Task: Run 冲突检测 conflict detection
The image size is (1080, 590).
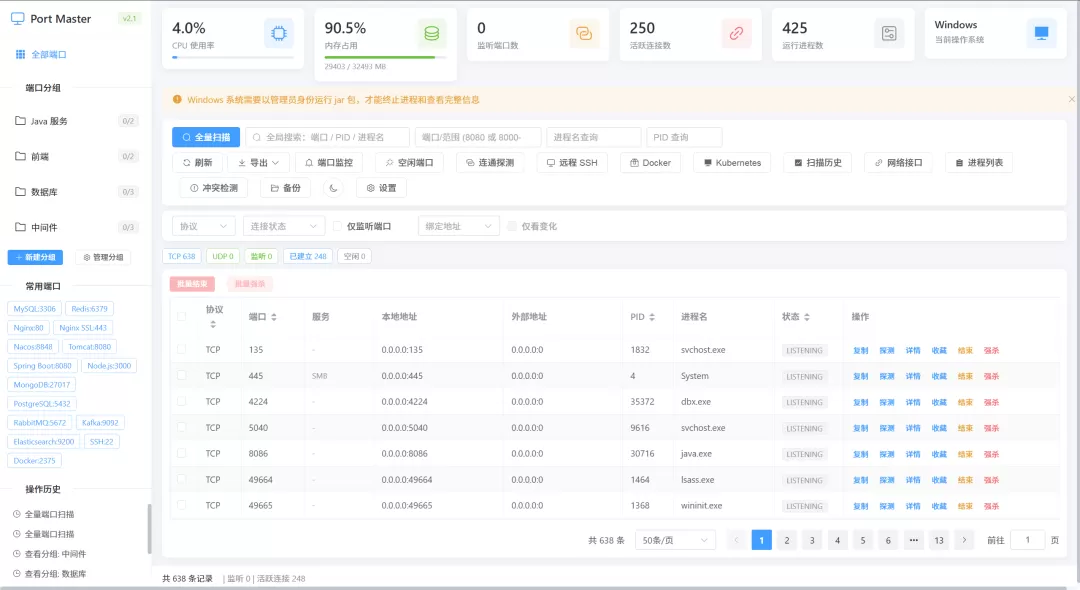Action: (214, 188)
